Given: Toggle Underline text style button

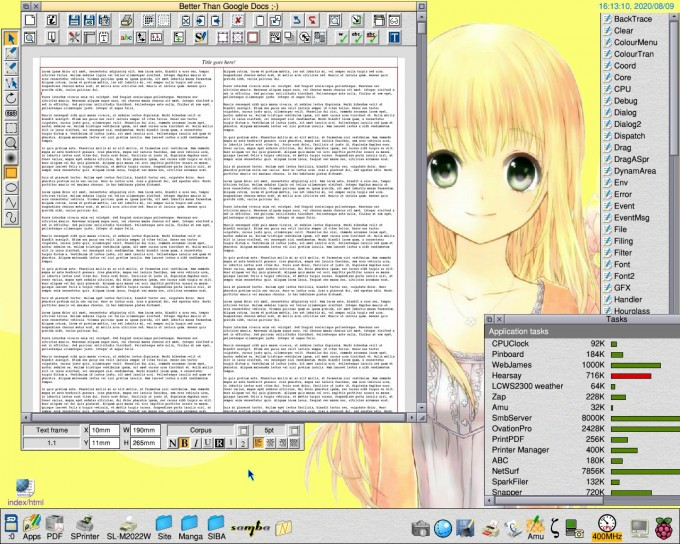Looking at the screenshot, I should (208, 443).
